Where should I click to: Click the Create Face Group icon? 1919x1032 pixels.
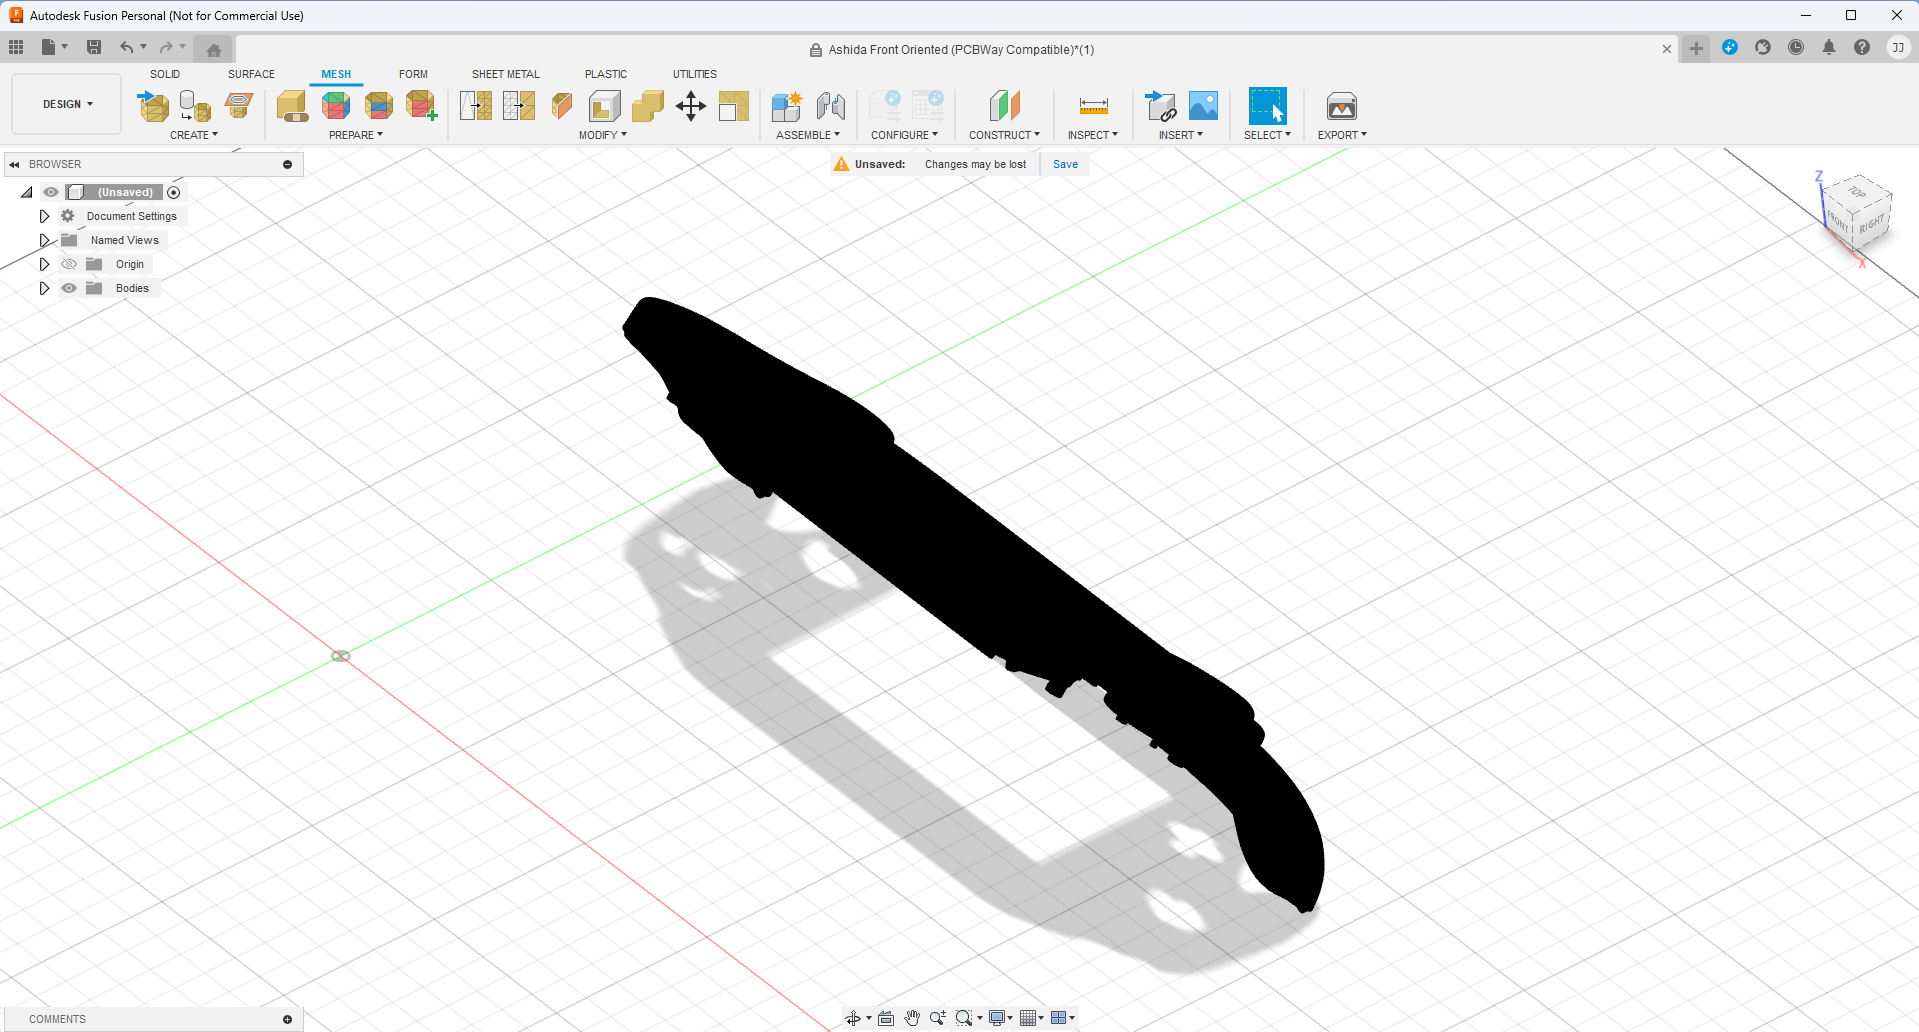coord(422,106)
